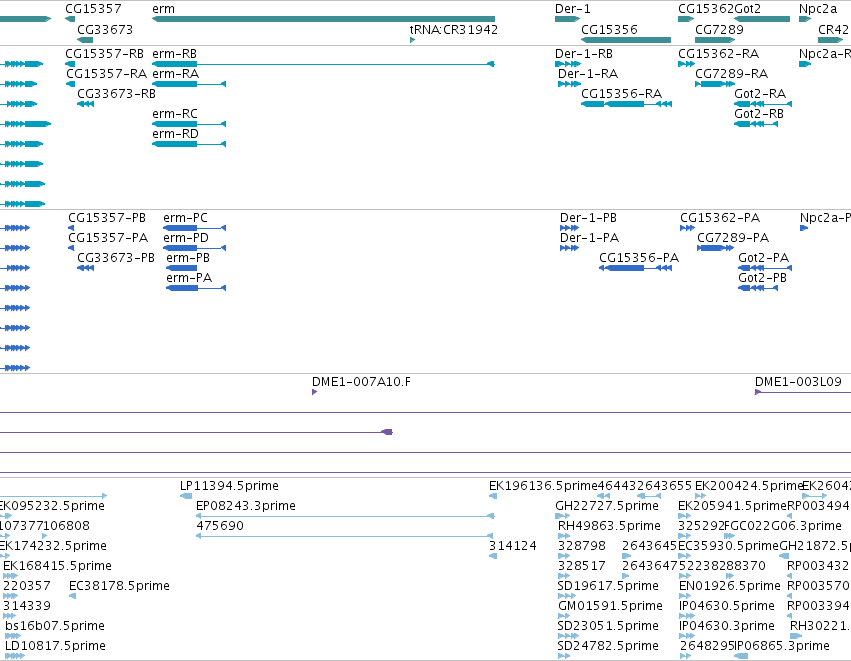This screenshot has width=851, height=661.
Task: Select EST IP04630.3prime
Action: (727, 626)
